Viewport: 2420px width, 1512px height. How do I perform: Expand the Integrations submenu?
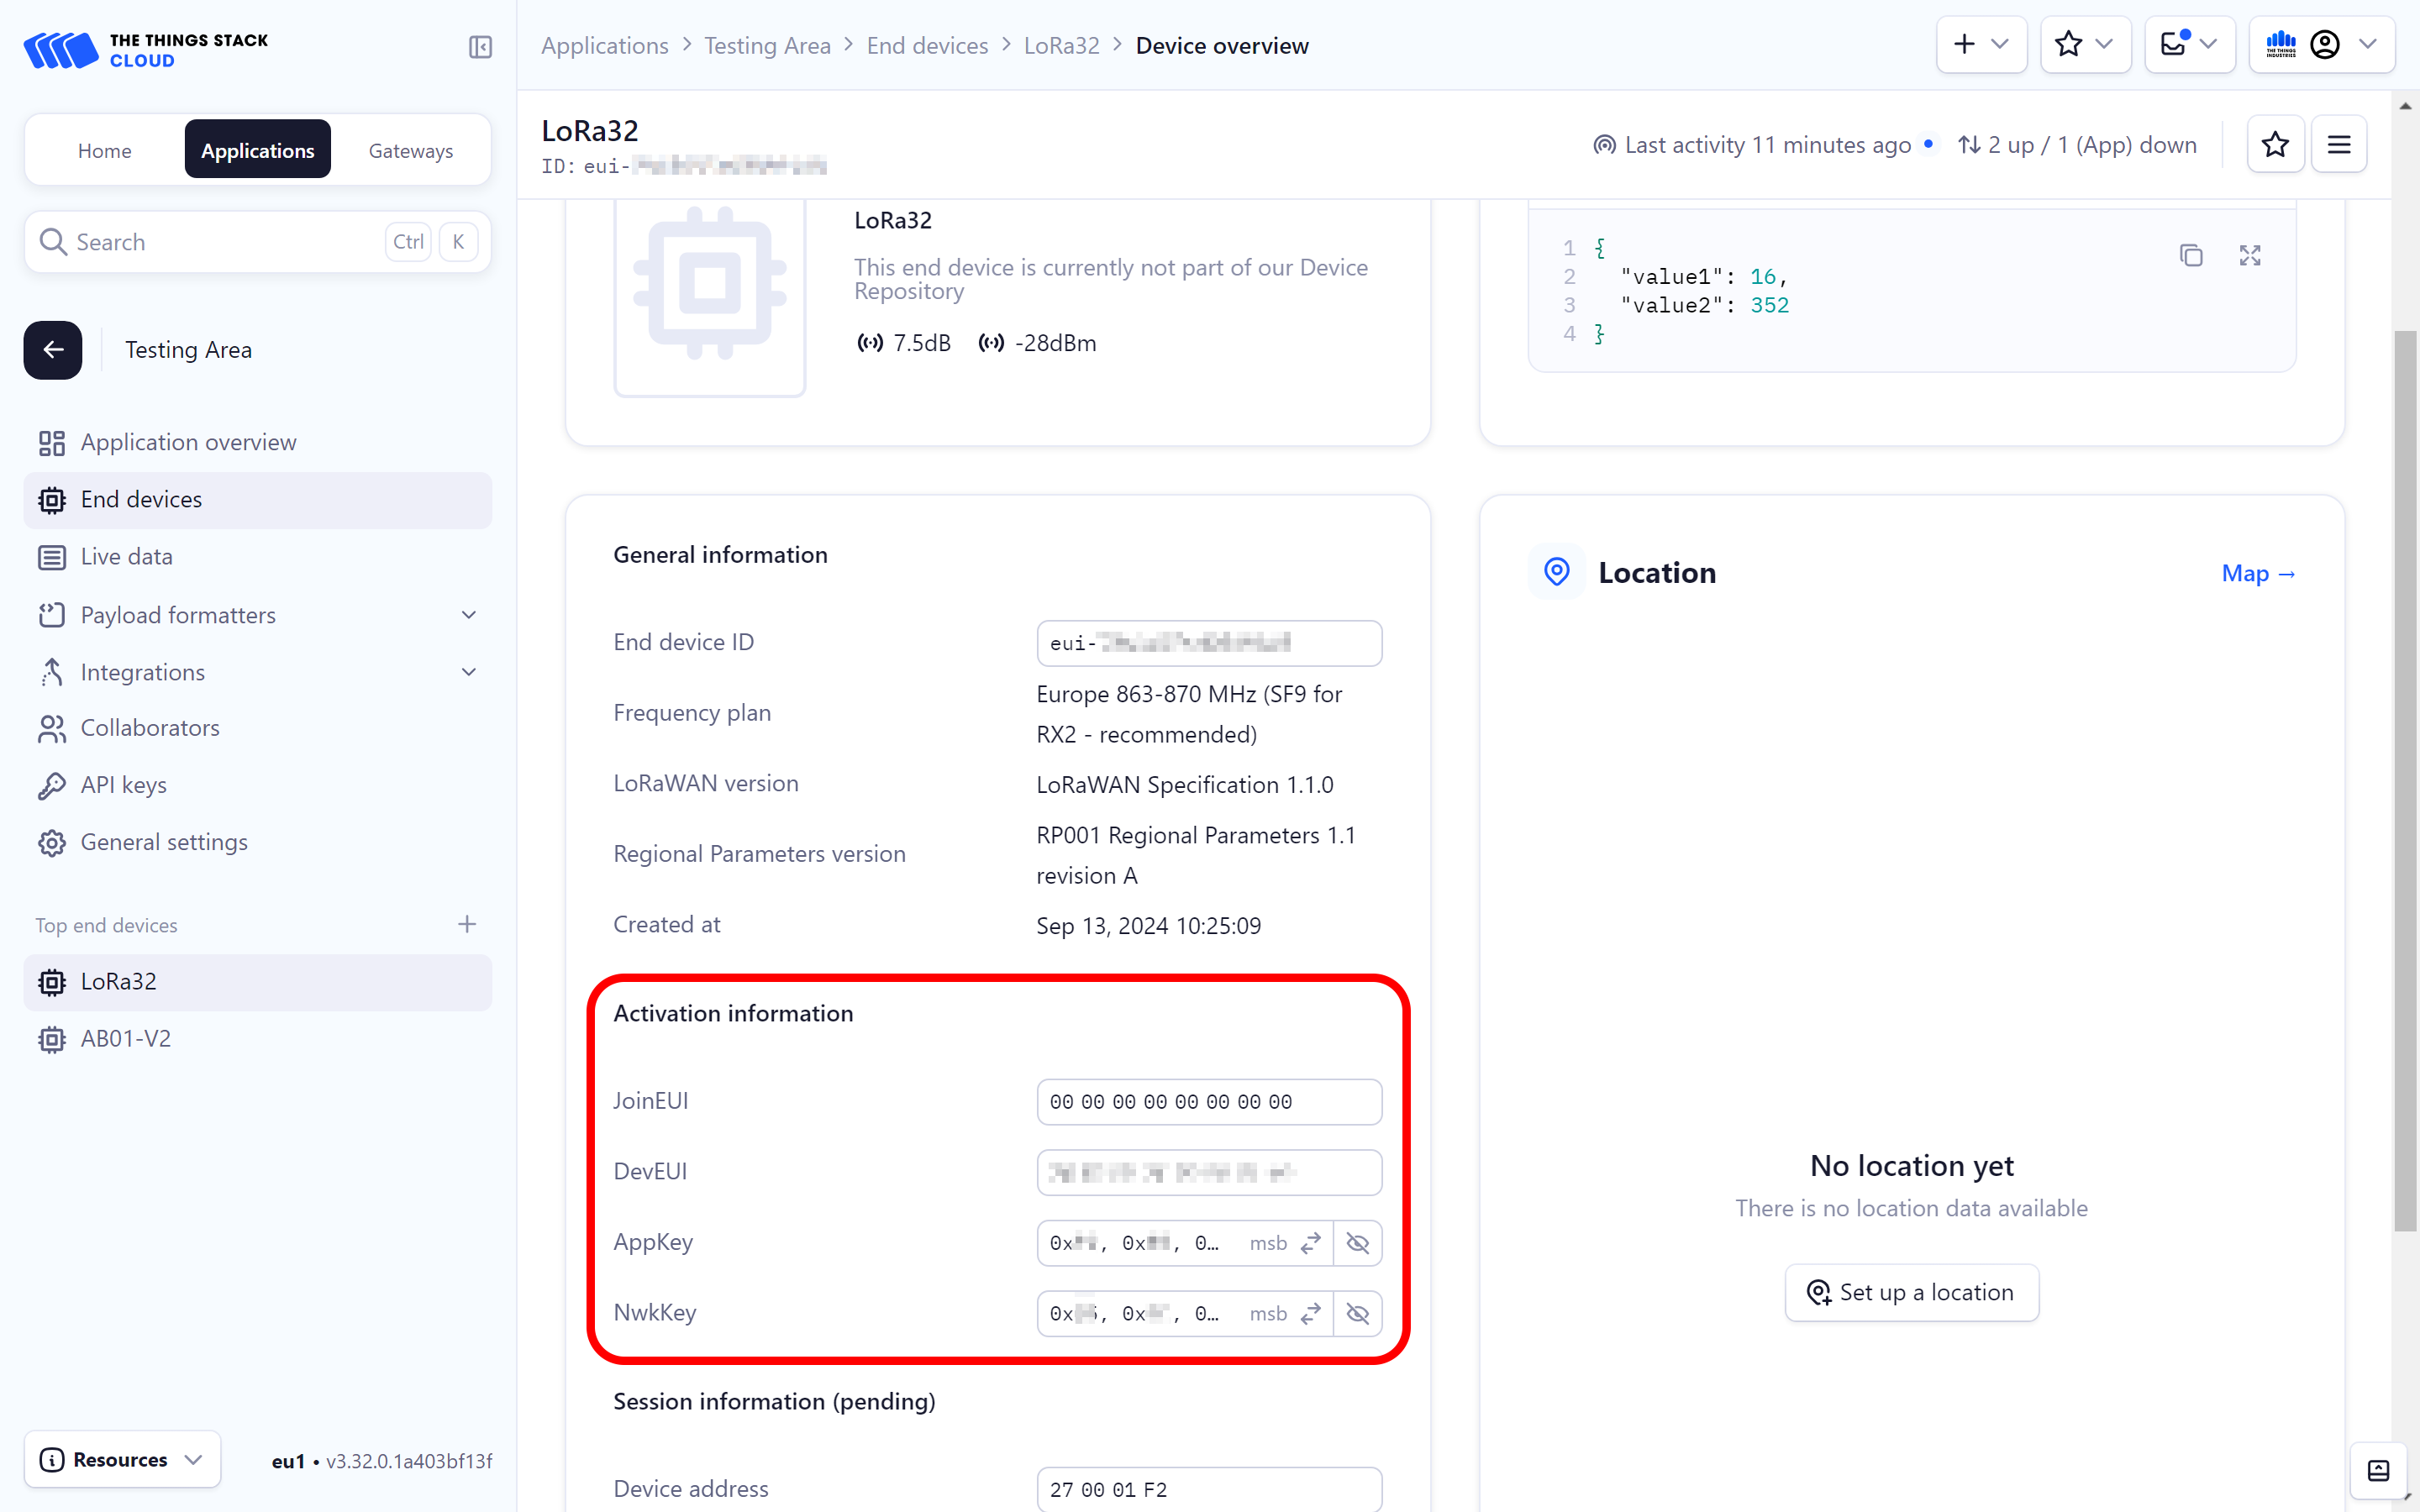[468, 672]
